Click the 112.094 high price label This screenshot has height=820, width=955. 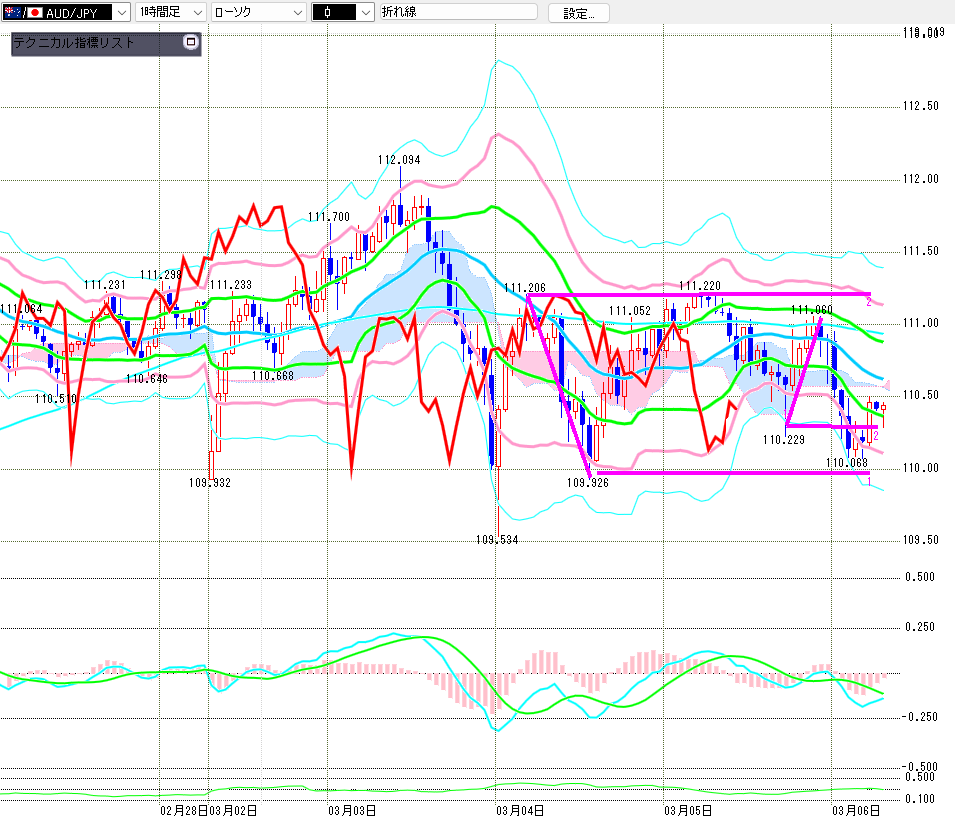[399, 160]
